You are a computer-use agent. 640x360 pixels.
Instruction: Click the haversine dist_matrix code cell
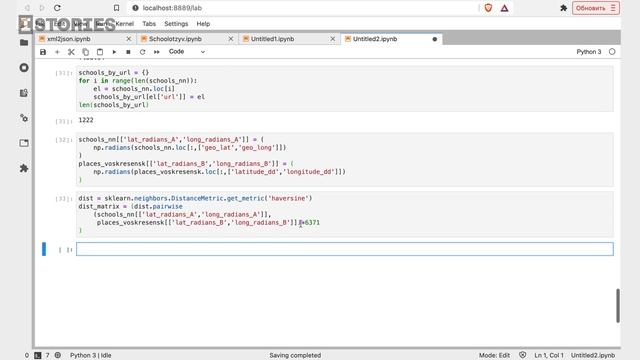tap(344, 214)
